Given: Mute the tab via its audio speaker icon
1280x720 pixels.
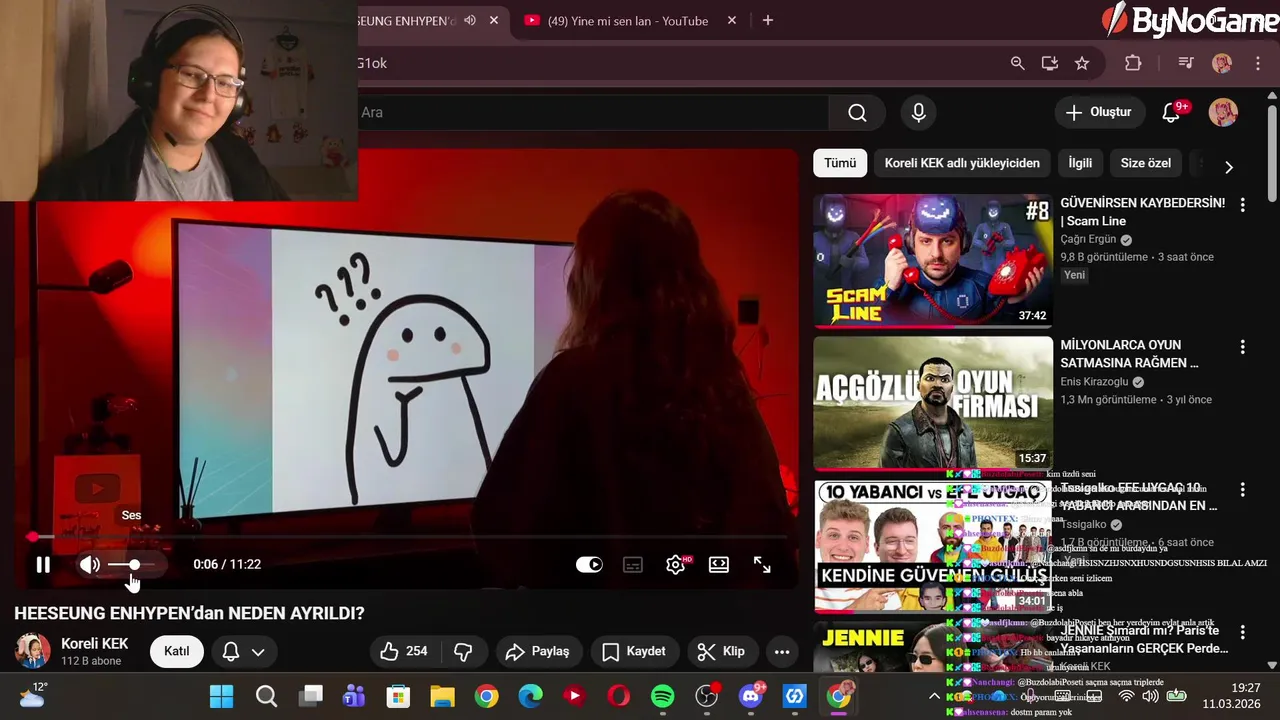Looking at the screenshot, I should point(469,20).
